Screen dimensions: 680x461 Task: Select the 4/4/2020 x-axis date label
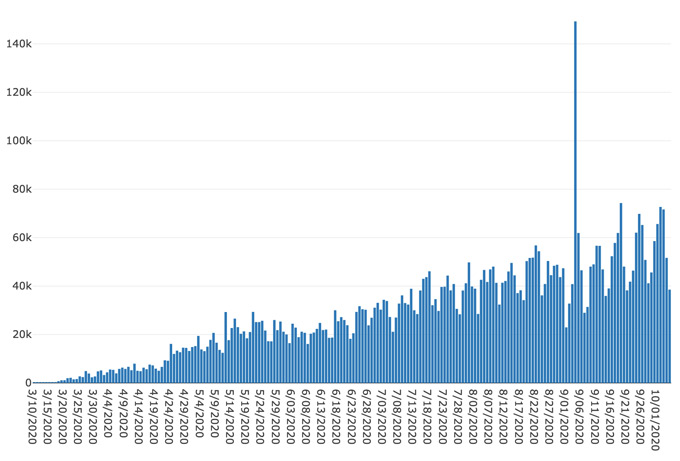108,413
